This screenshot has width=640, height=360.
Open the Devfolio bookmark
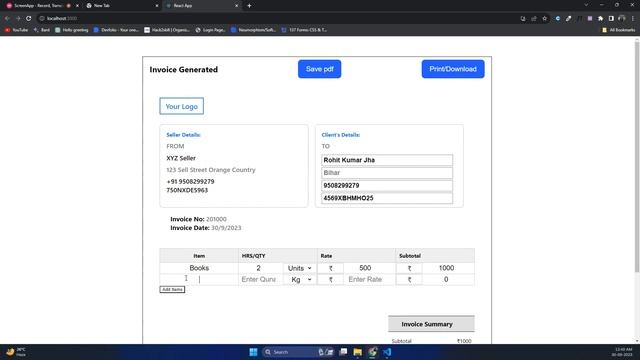(116, 30)
